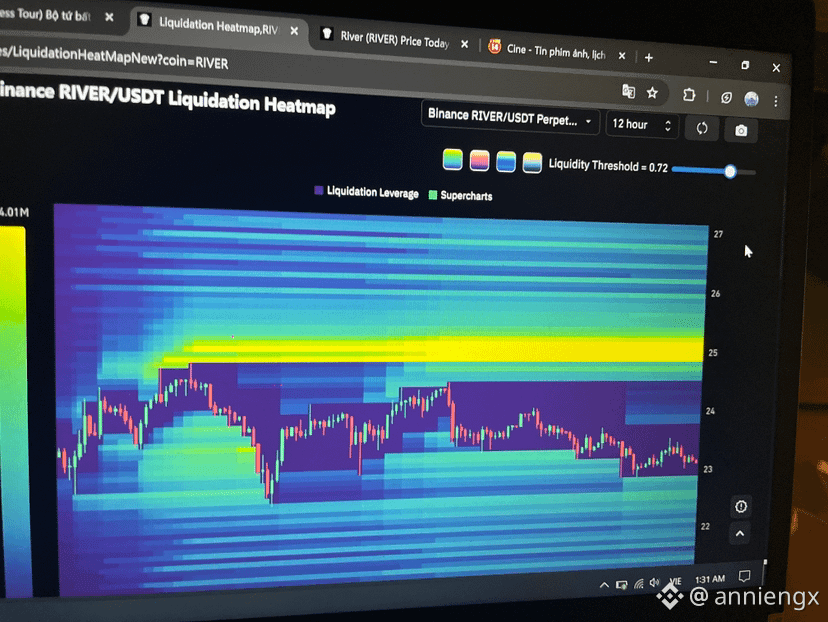Select the blue heatmap color scheme
This screenshot has height=622, width=828.
tap(506, 162)
